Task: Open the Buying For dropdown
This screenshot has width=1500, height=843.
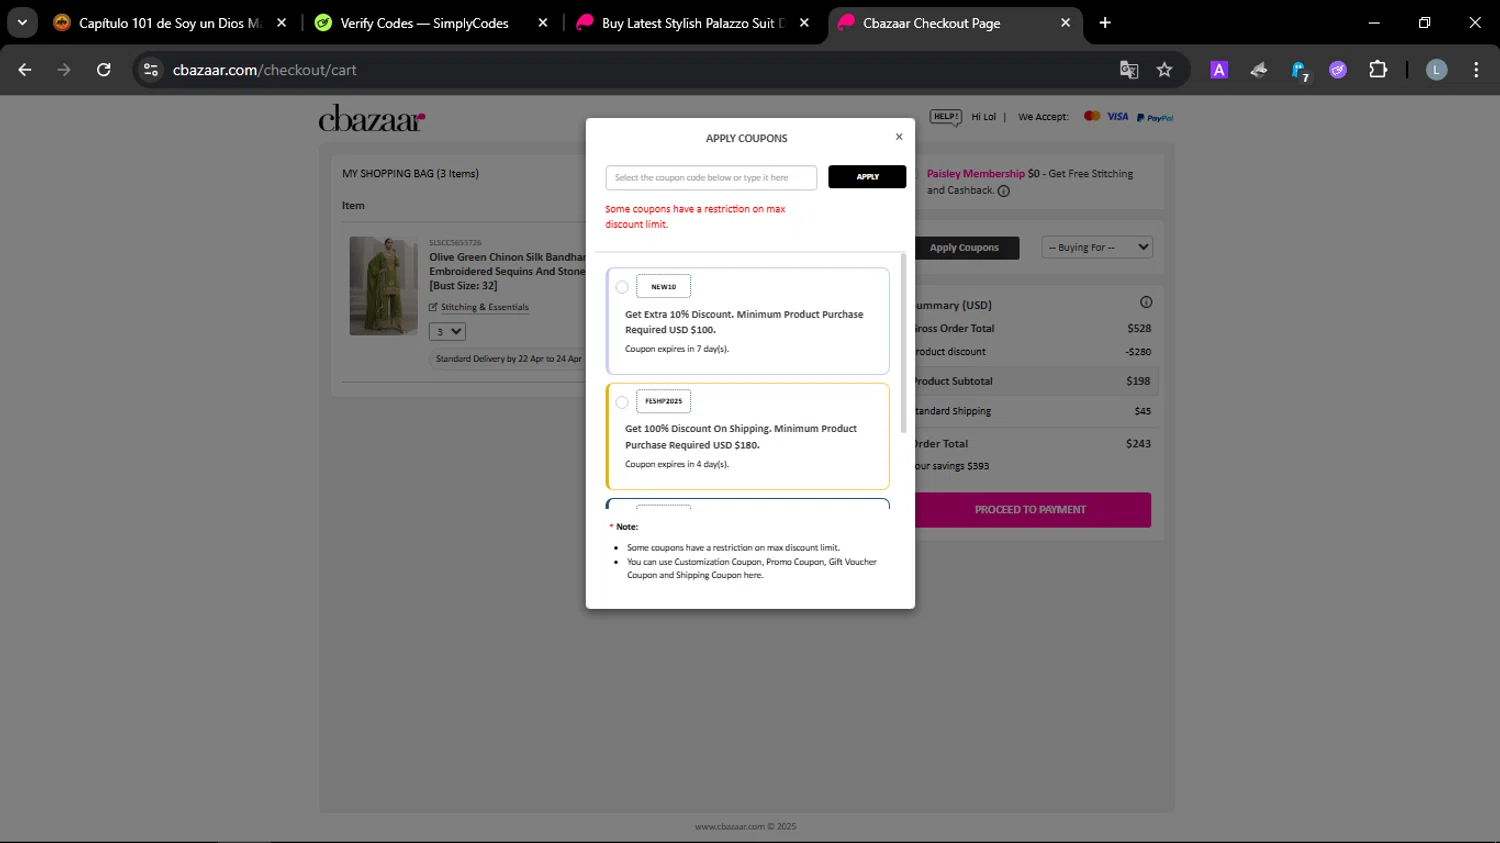Action: click(x=1097, y=247)
